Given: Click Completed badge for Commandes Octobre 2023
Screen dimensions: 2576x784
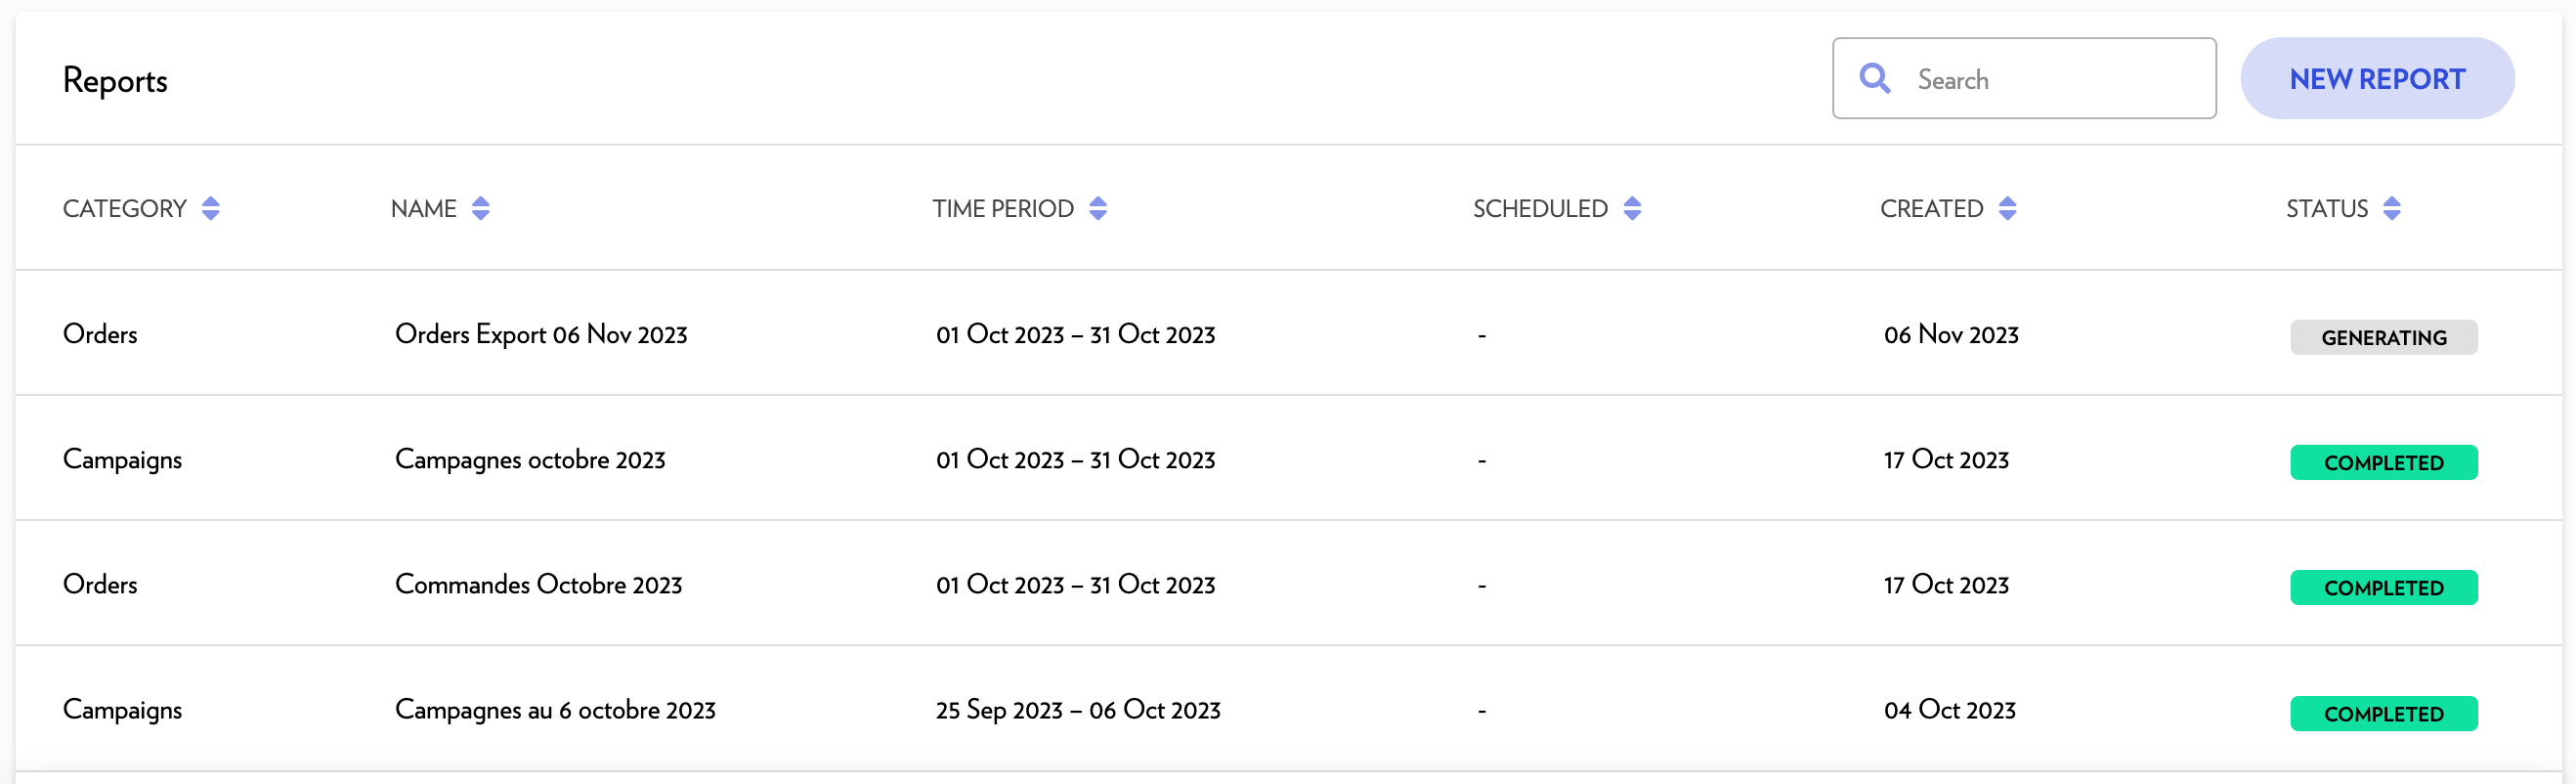Looking at the screenshot, I should [2384, 588].
